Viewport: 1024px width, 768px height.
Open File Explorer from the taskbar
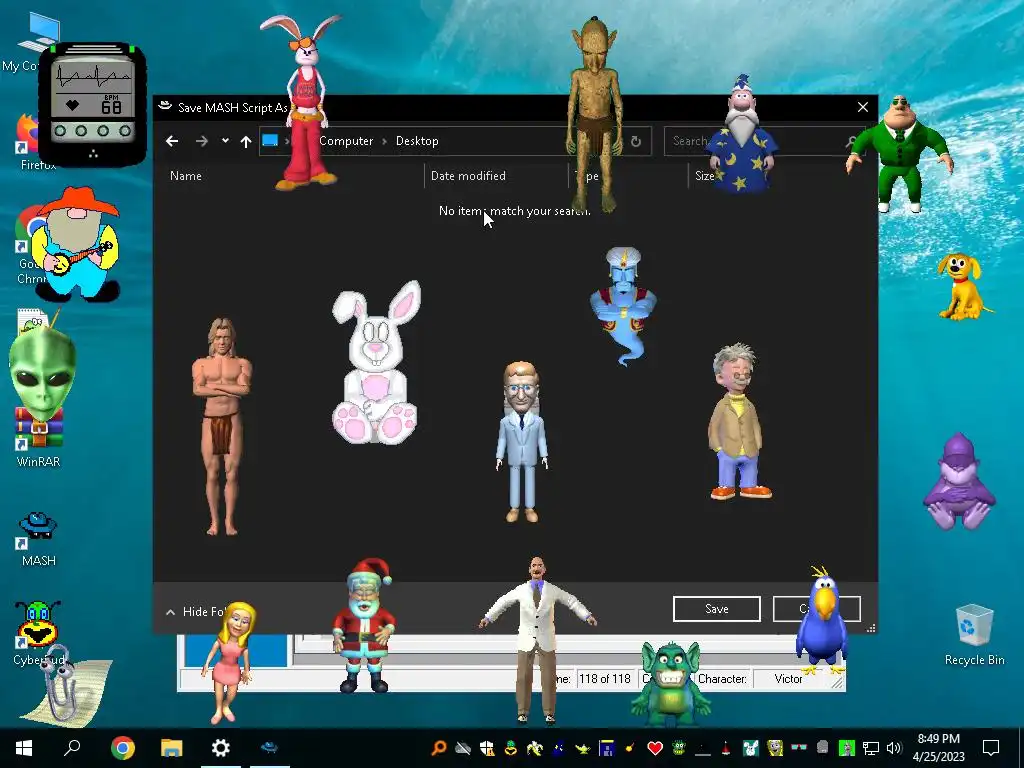click(172, 748)
